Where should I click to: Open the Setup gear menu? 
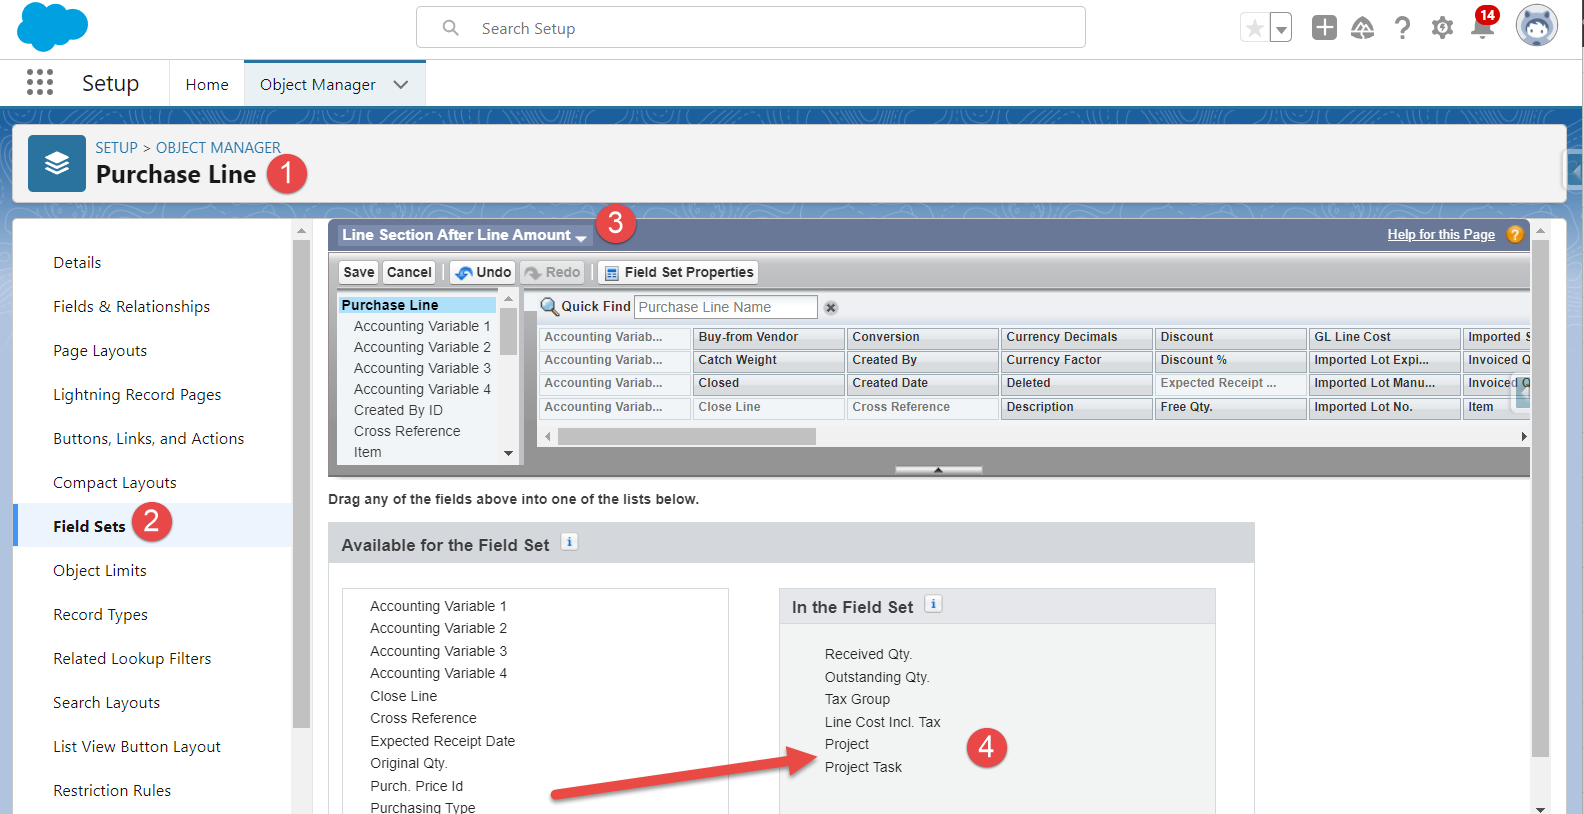(1442, 28)
